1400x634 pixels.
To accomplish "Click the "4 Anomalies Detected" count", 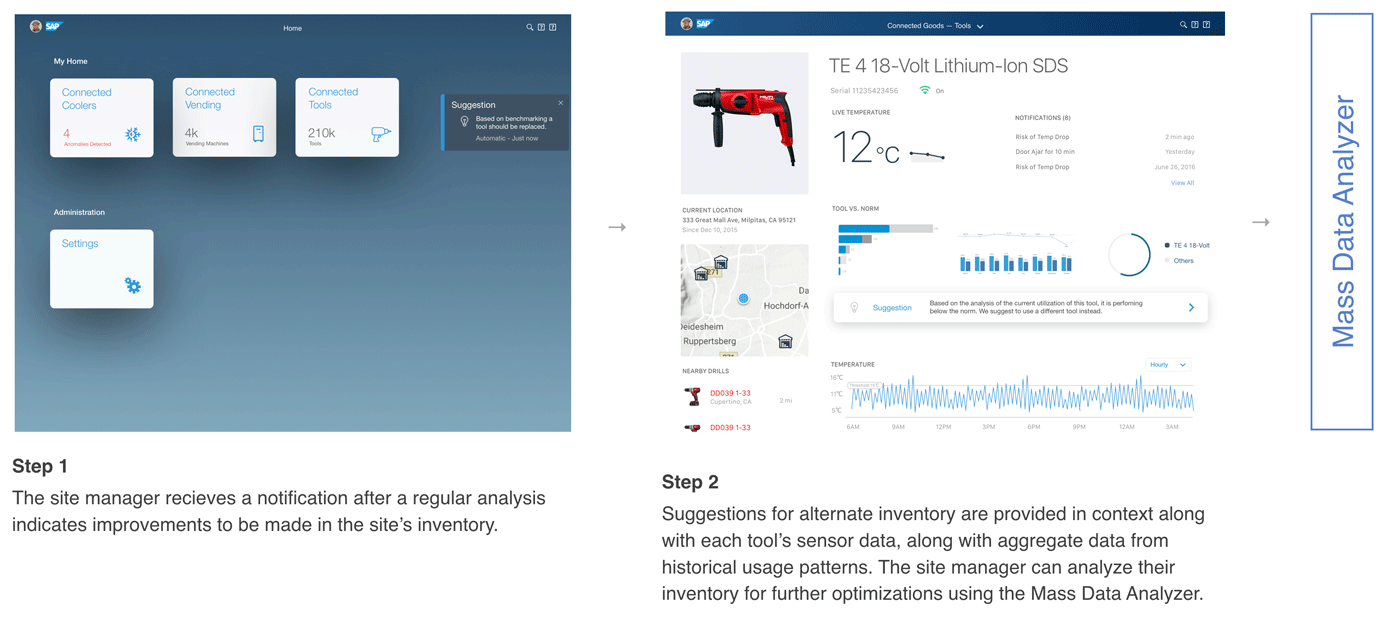I will click(87, 137).
